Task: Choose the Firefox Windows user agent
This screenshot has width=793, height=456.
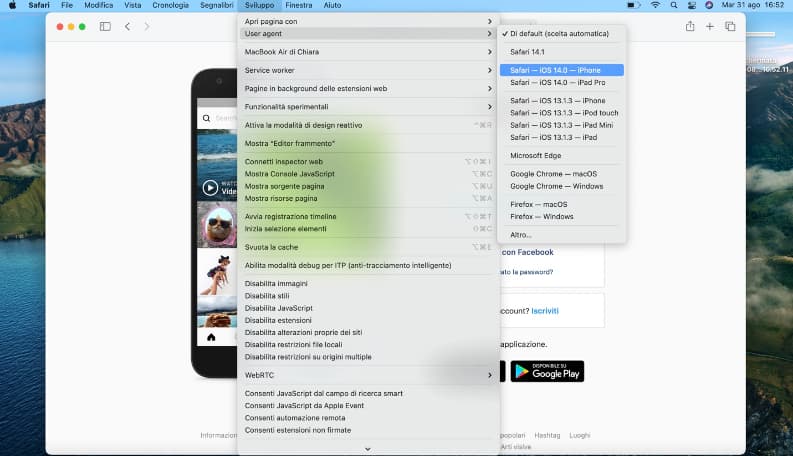Action: 561,216
